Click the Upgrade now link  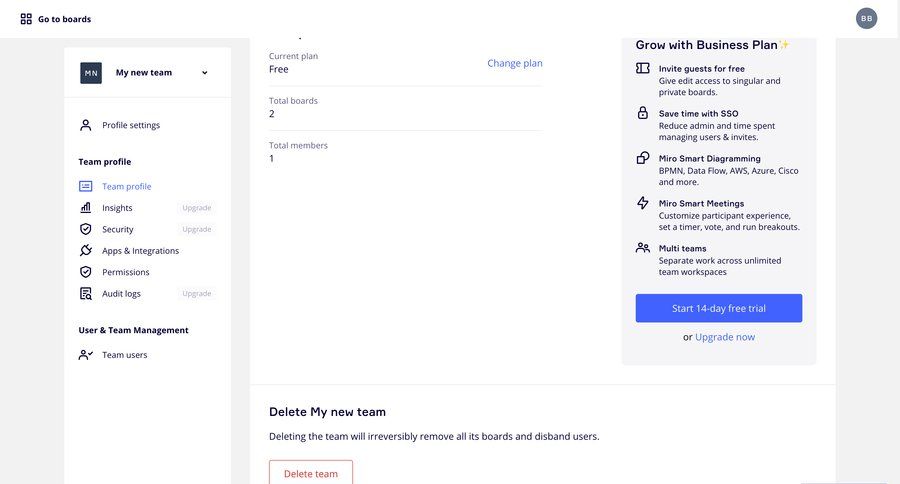point(725,337)
